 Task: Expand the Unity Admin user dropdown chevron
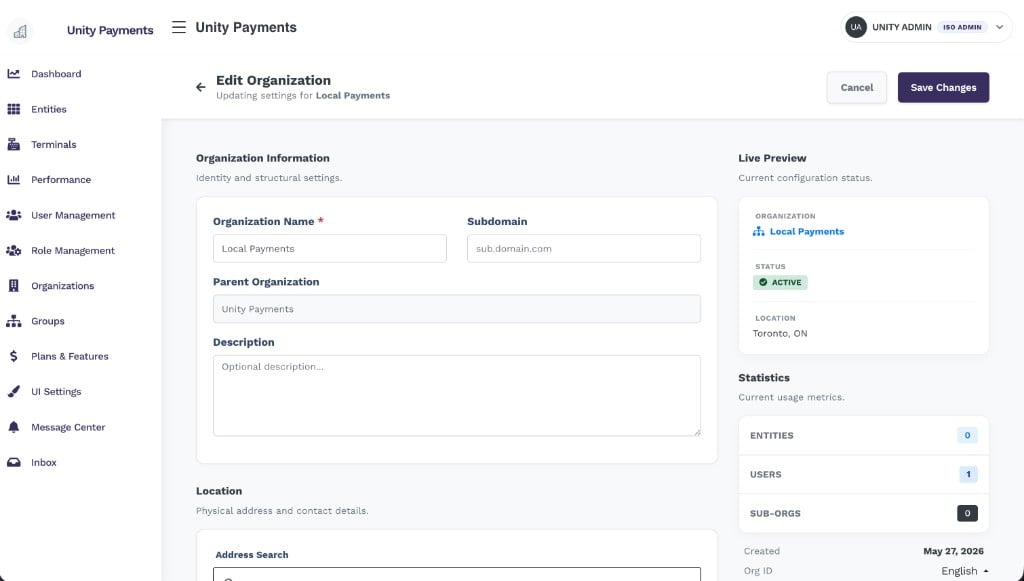click(999, 27)
